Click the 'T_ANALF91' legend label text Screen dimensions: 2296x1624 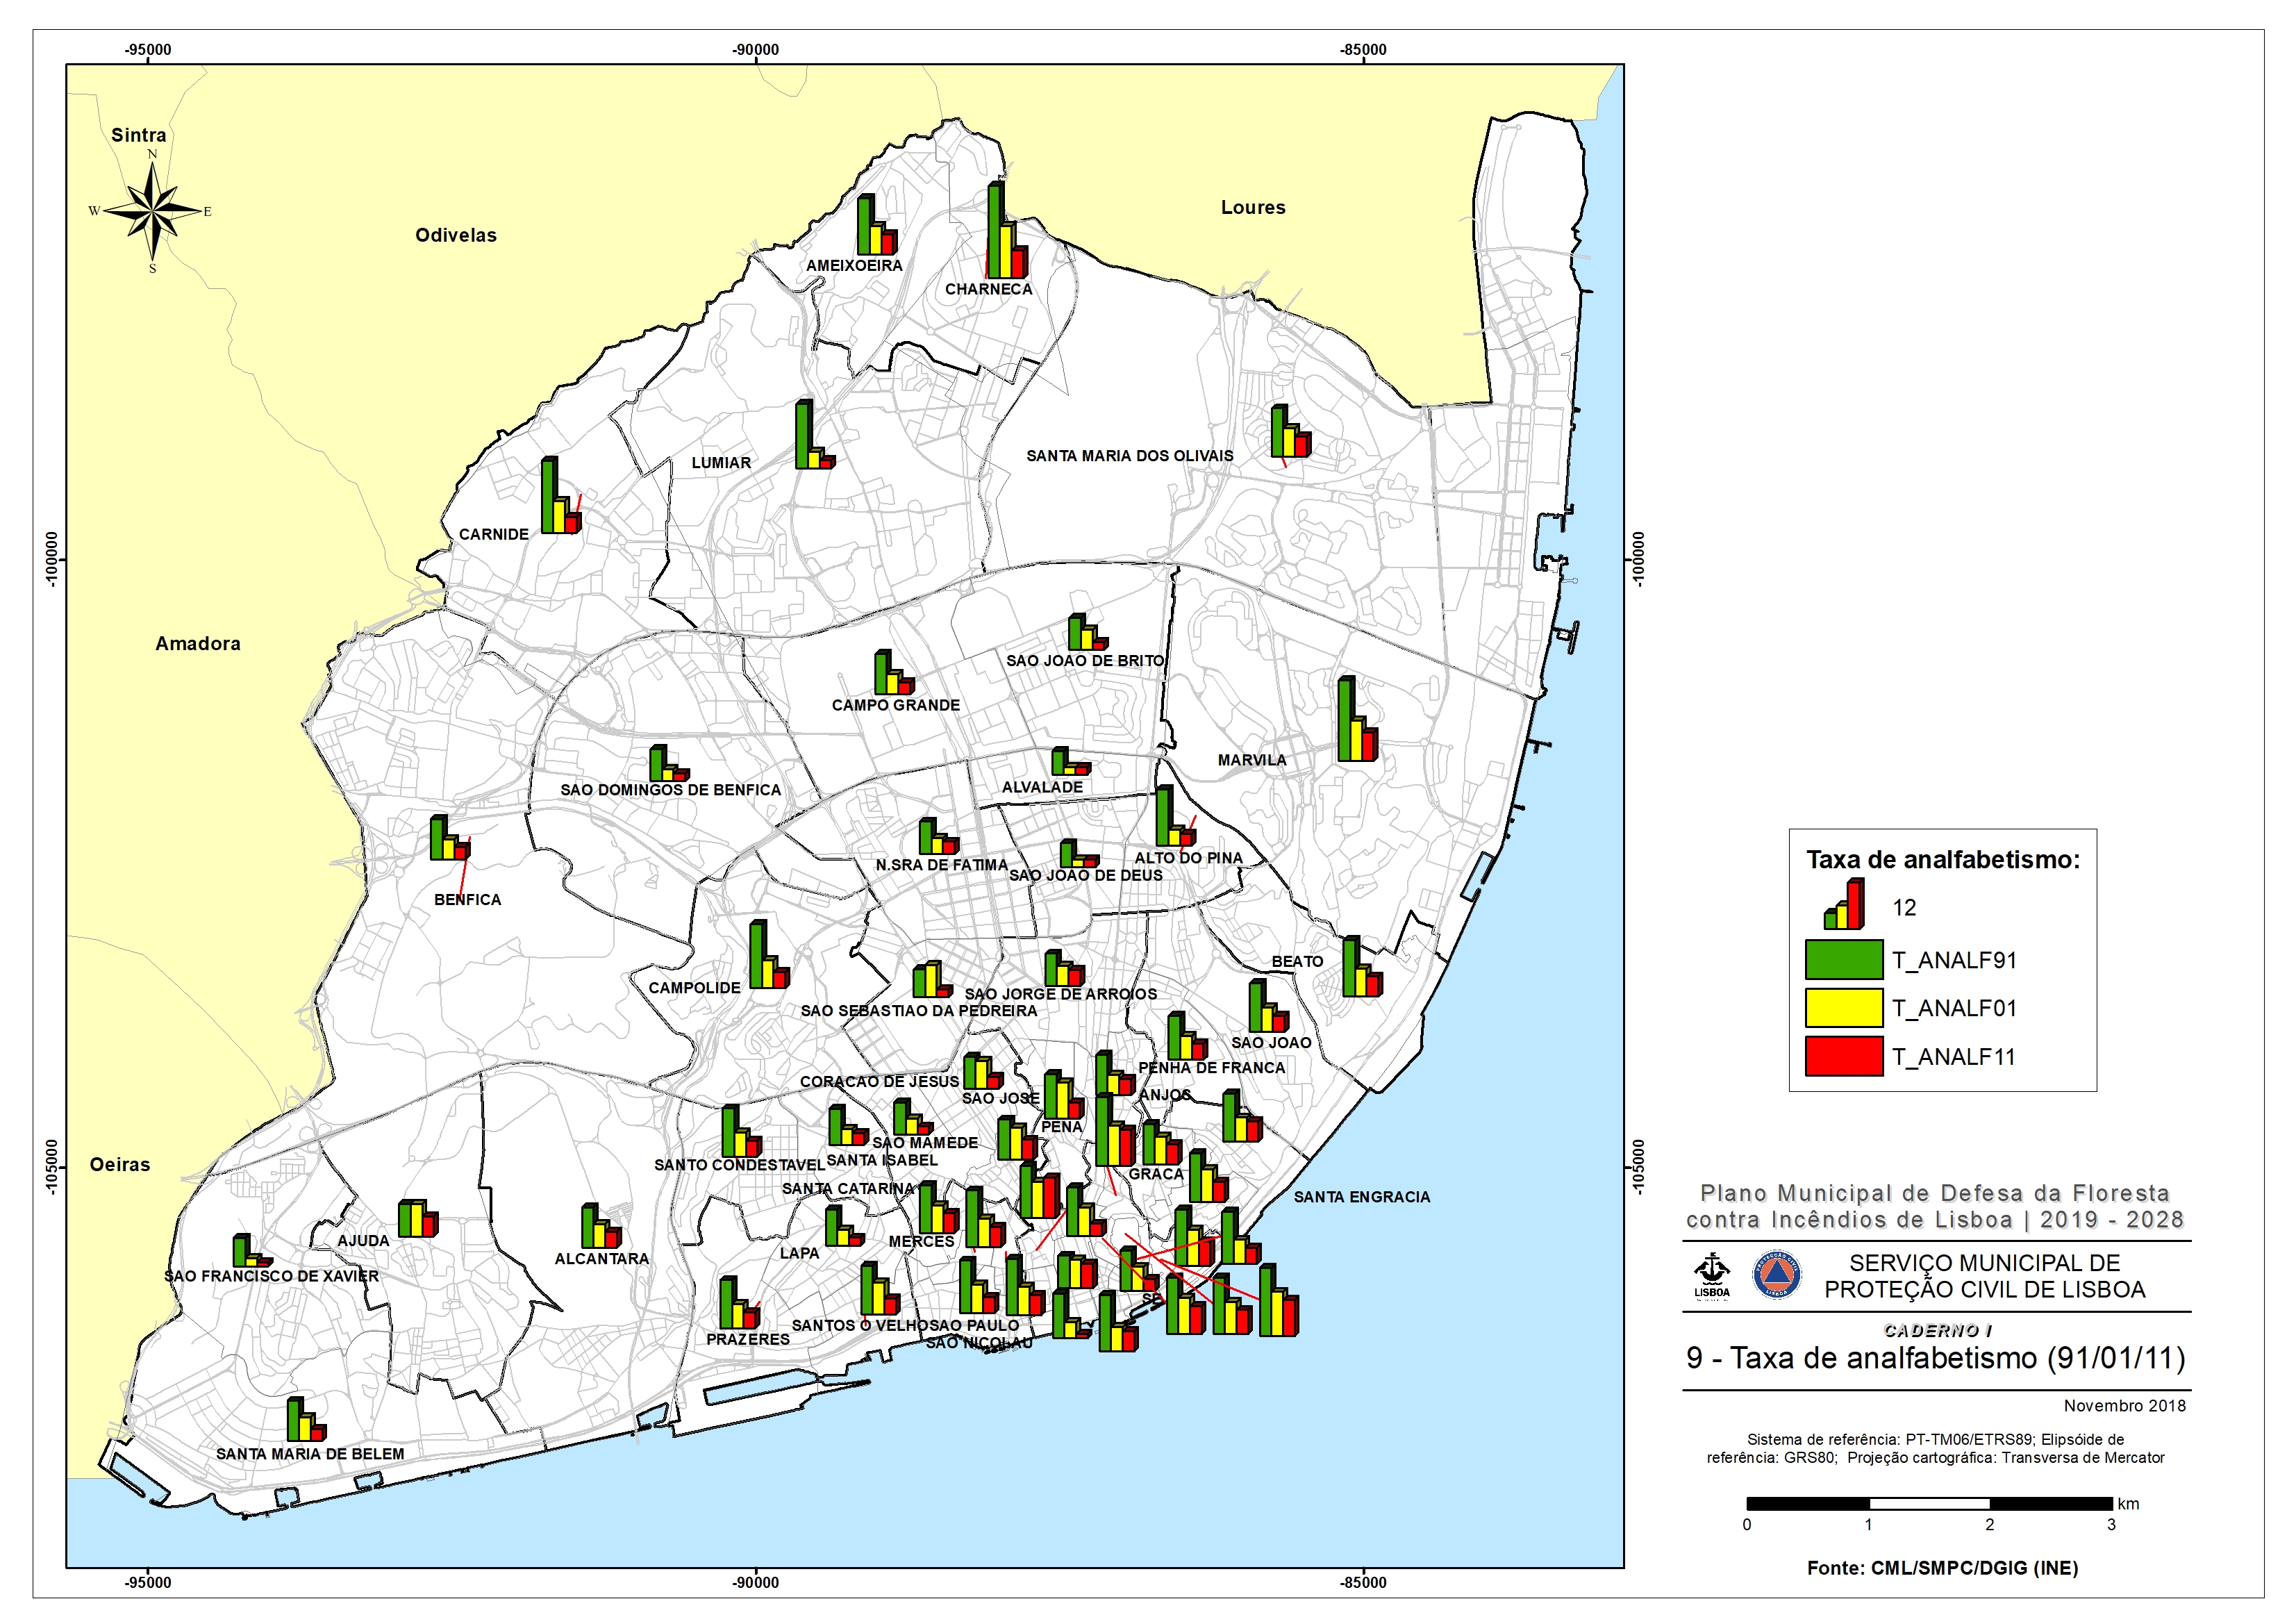[x=1955, y=960]
